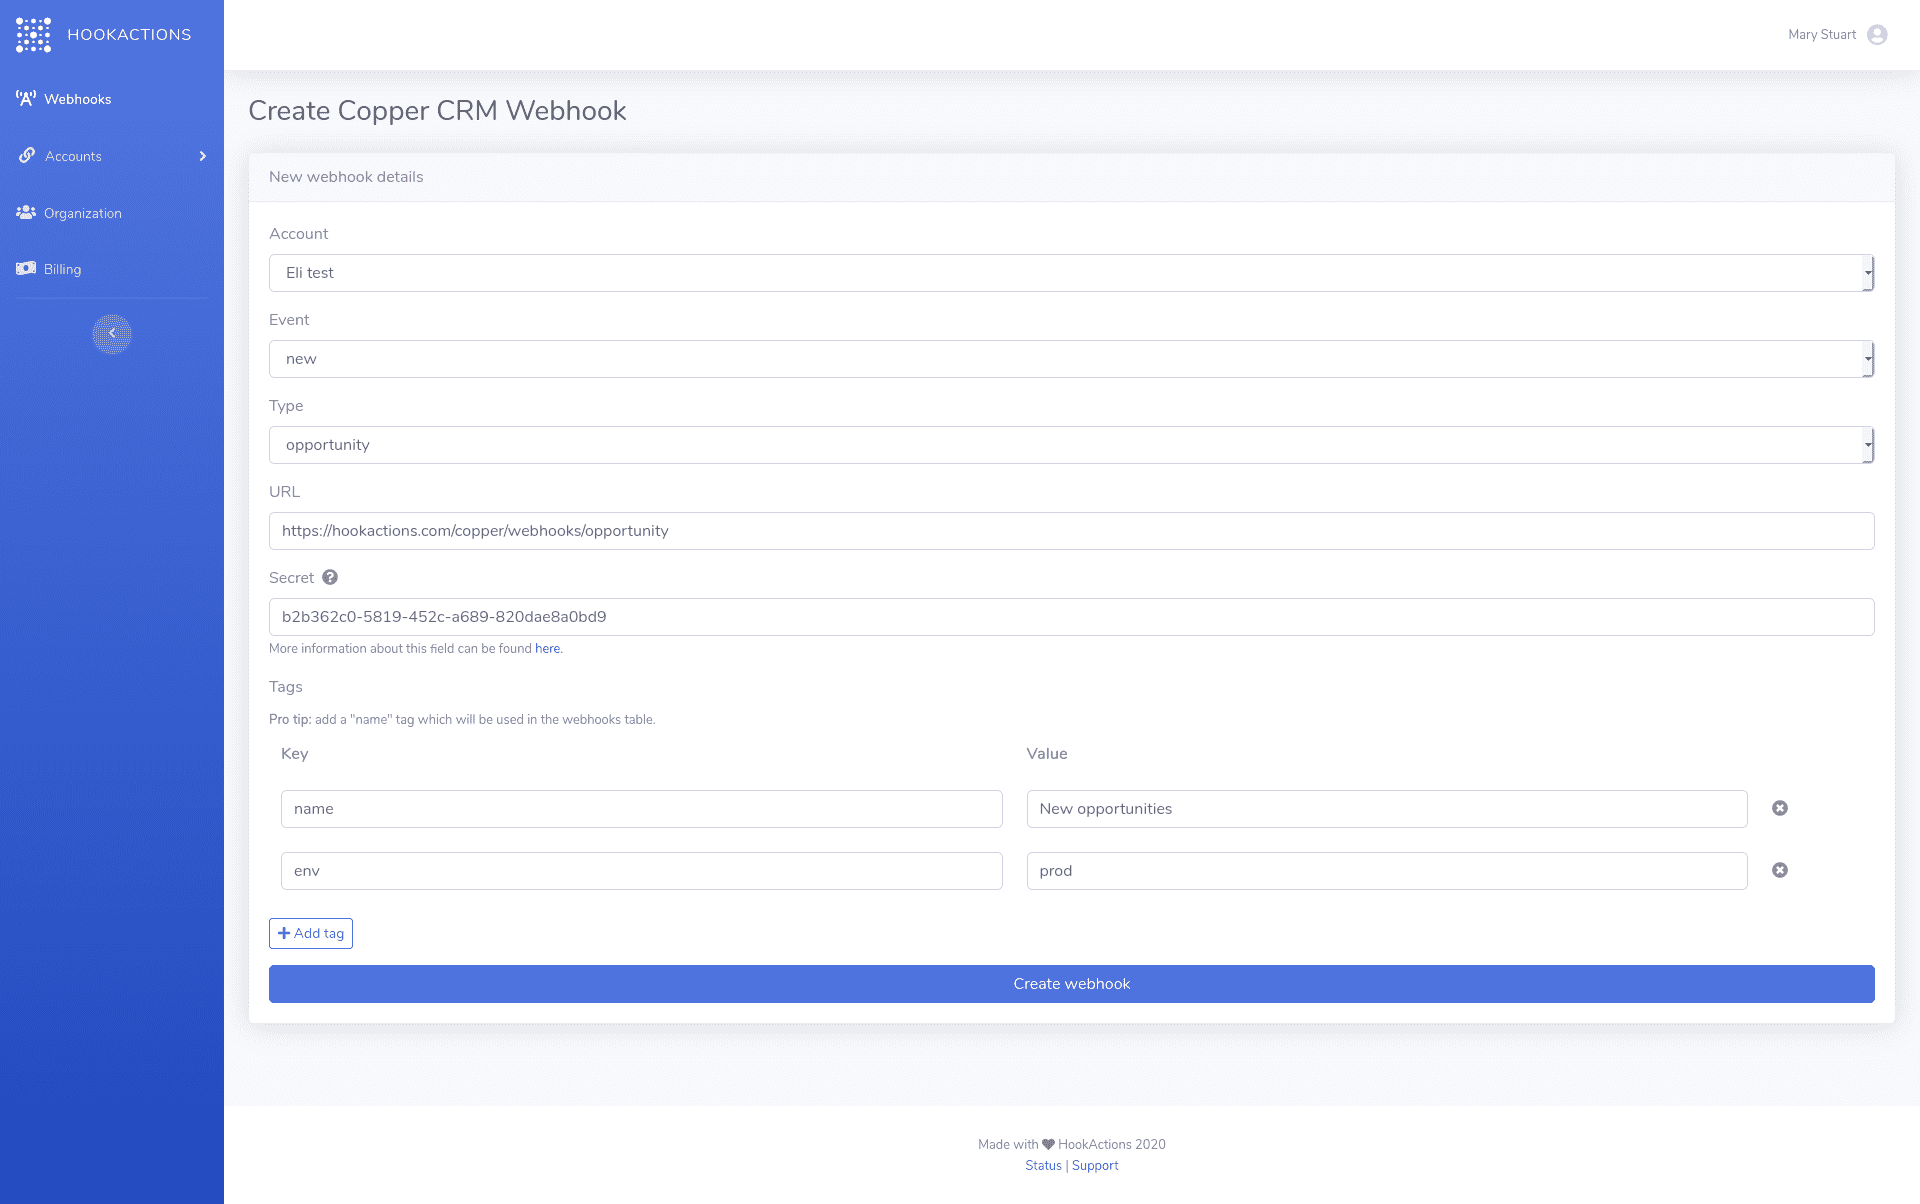Click the 'Create Copper CRM Webhook' heading
The image size is (1920, 1204).
click(437, 110)
